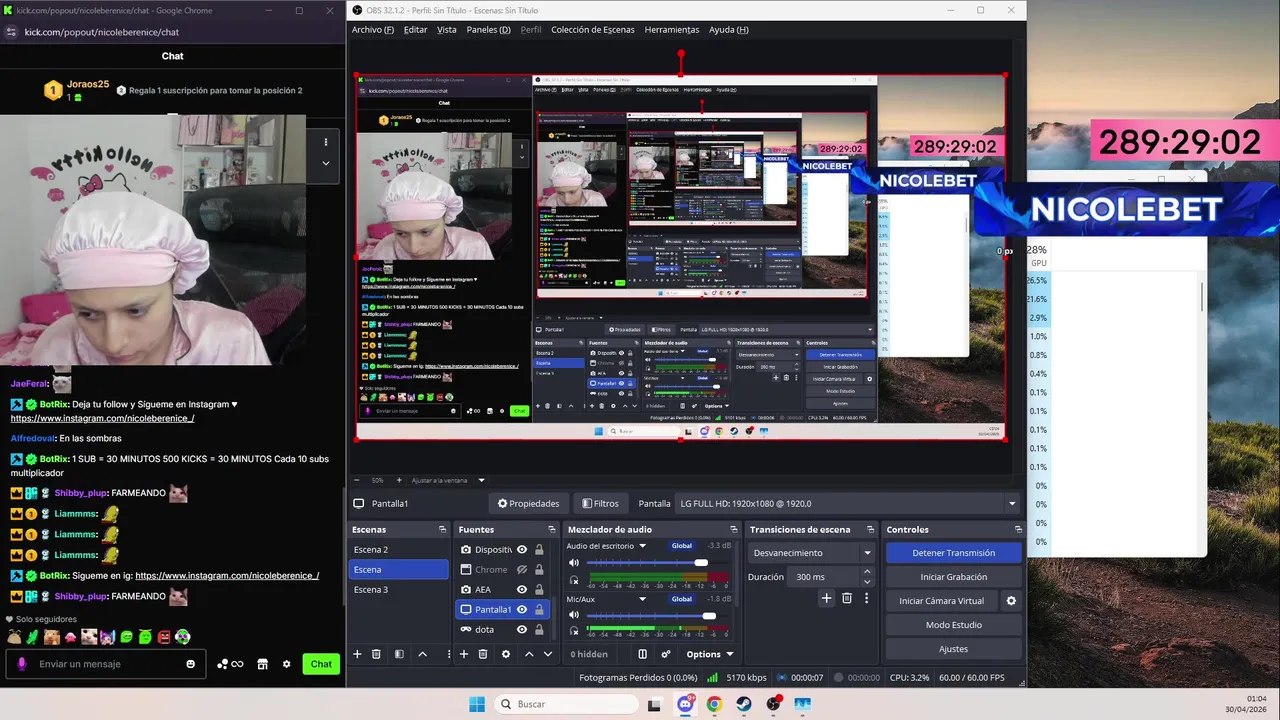Move source down in Fuentes toolbar
The image size is (1280, 720).
[547, 654]
